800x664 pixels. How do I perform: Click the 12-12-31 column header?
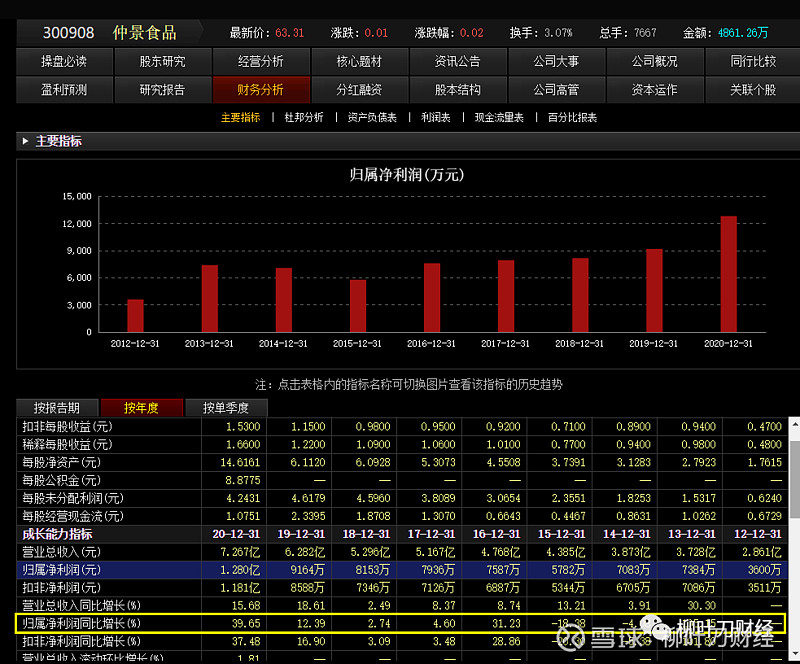click(x=758, y=534)
